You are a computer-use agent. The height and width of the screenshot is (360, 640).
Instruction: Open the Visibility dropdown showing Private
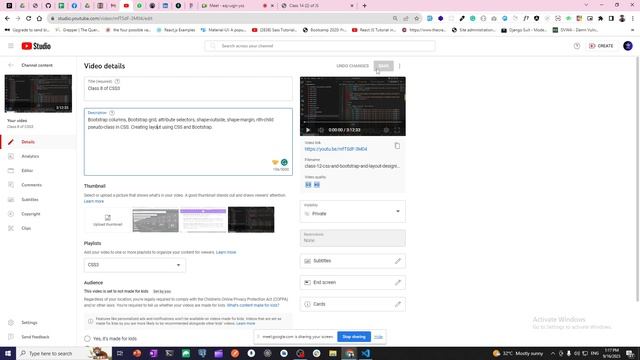353,211
